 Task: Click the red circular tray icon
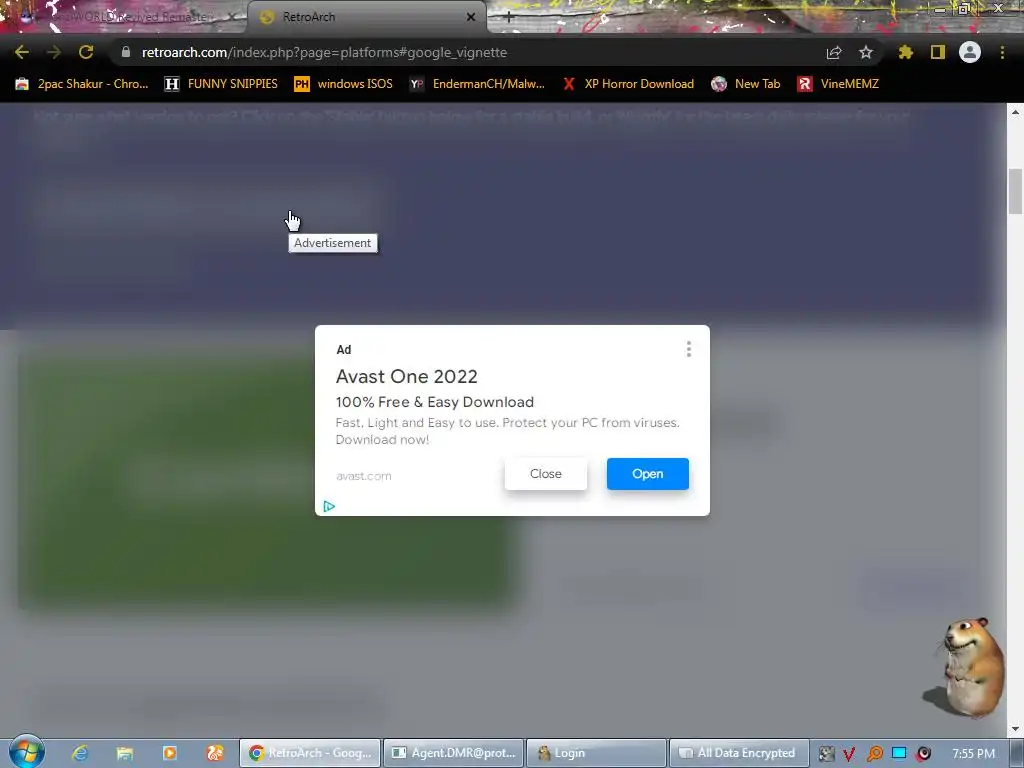click(x=923, y=754)
